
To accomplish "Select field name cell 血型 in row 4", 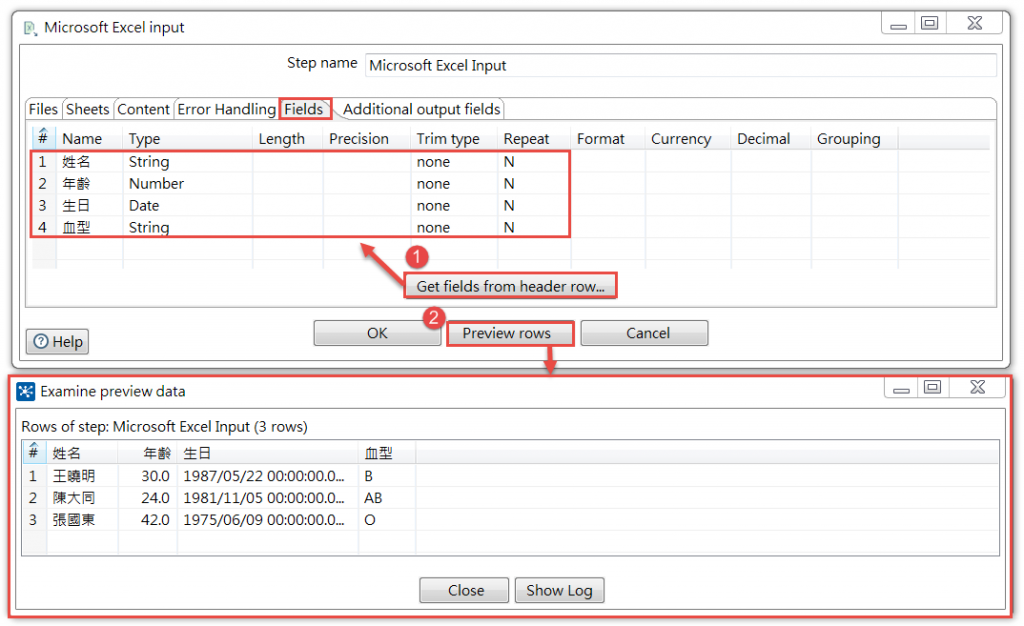I will click(89, 227).
